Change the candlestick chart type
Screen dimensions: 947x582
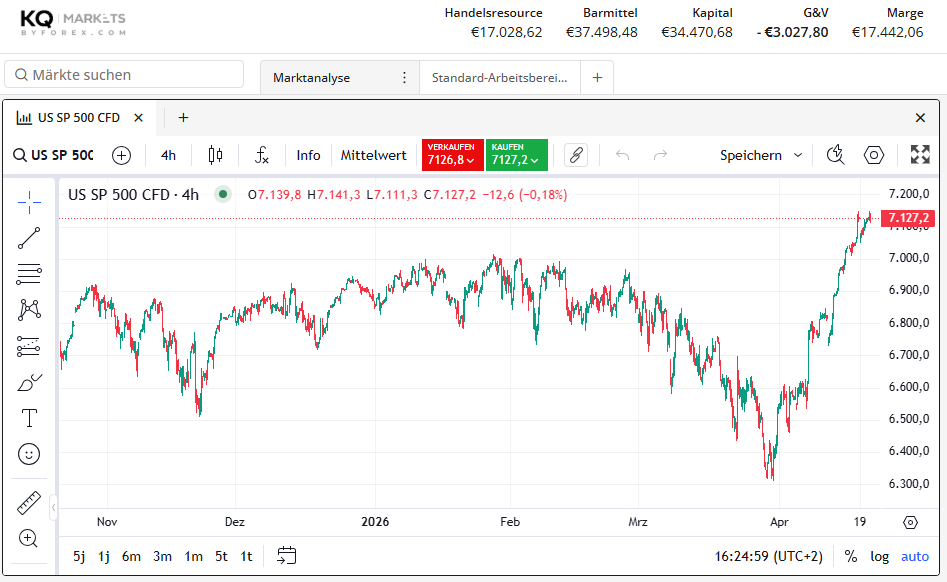click(215, 155)
